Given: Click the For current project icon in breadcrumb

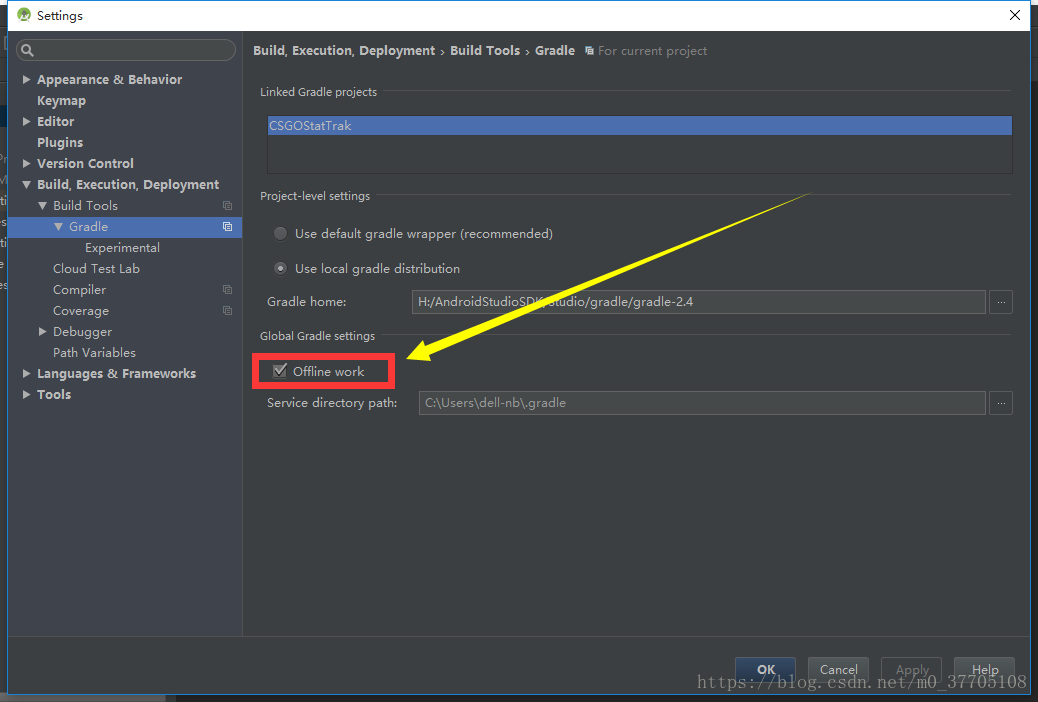Looking at the screenshot, I should click(x=589, y=51).
